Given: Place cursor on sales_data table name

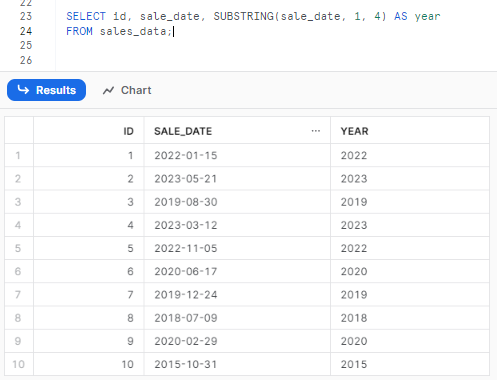Looking at the screenshot, I should (x=133, y=31).
